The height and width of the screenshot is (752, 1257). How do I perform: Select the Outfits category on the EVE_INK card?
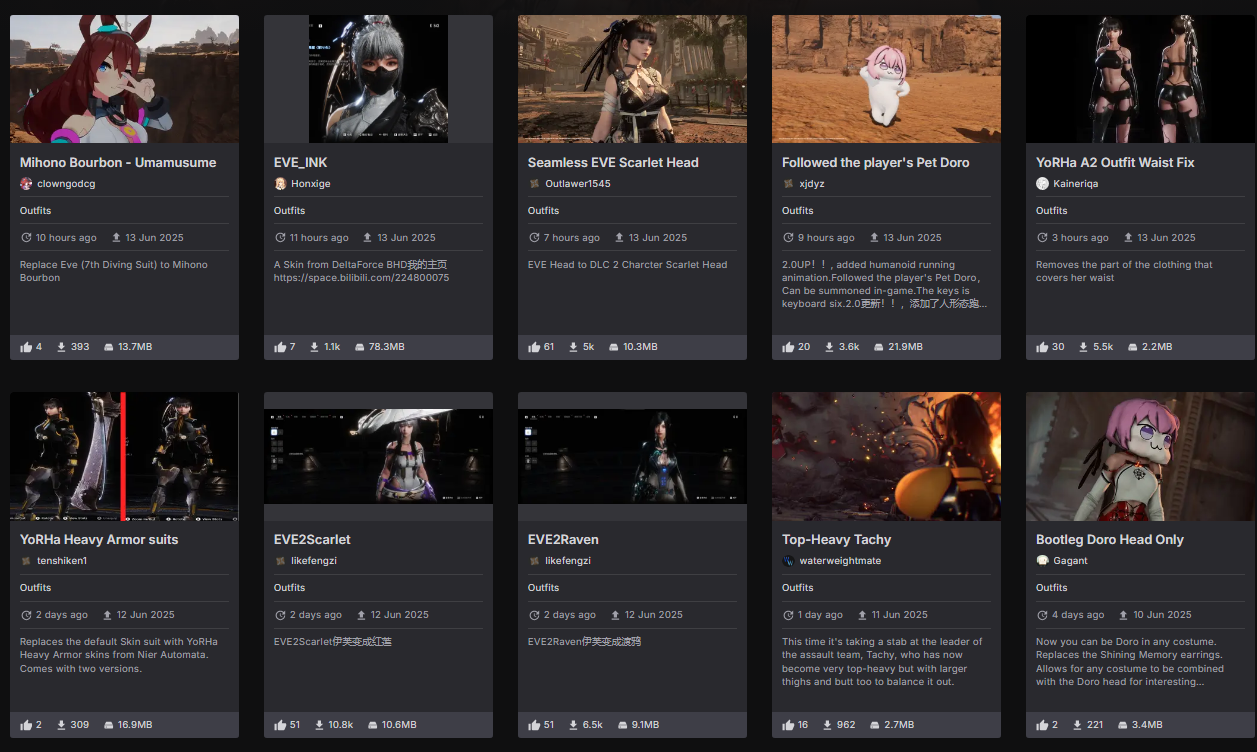pos(289,211)
